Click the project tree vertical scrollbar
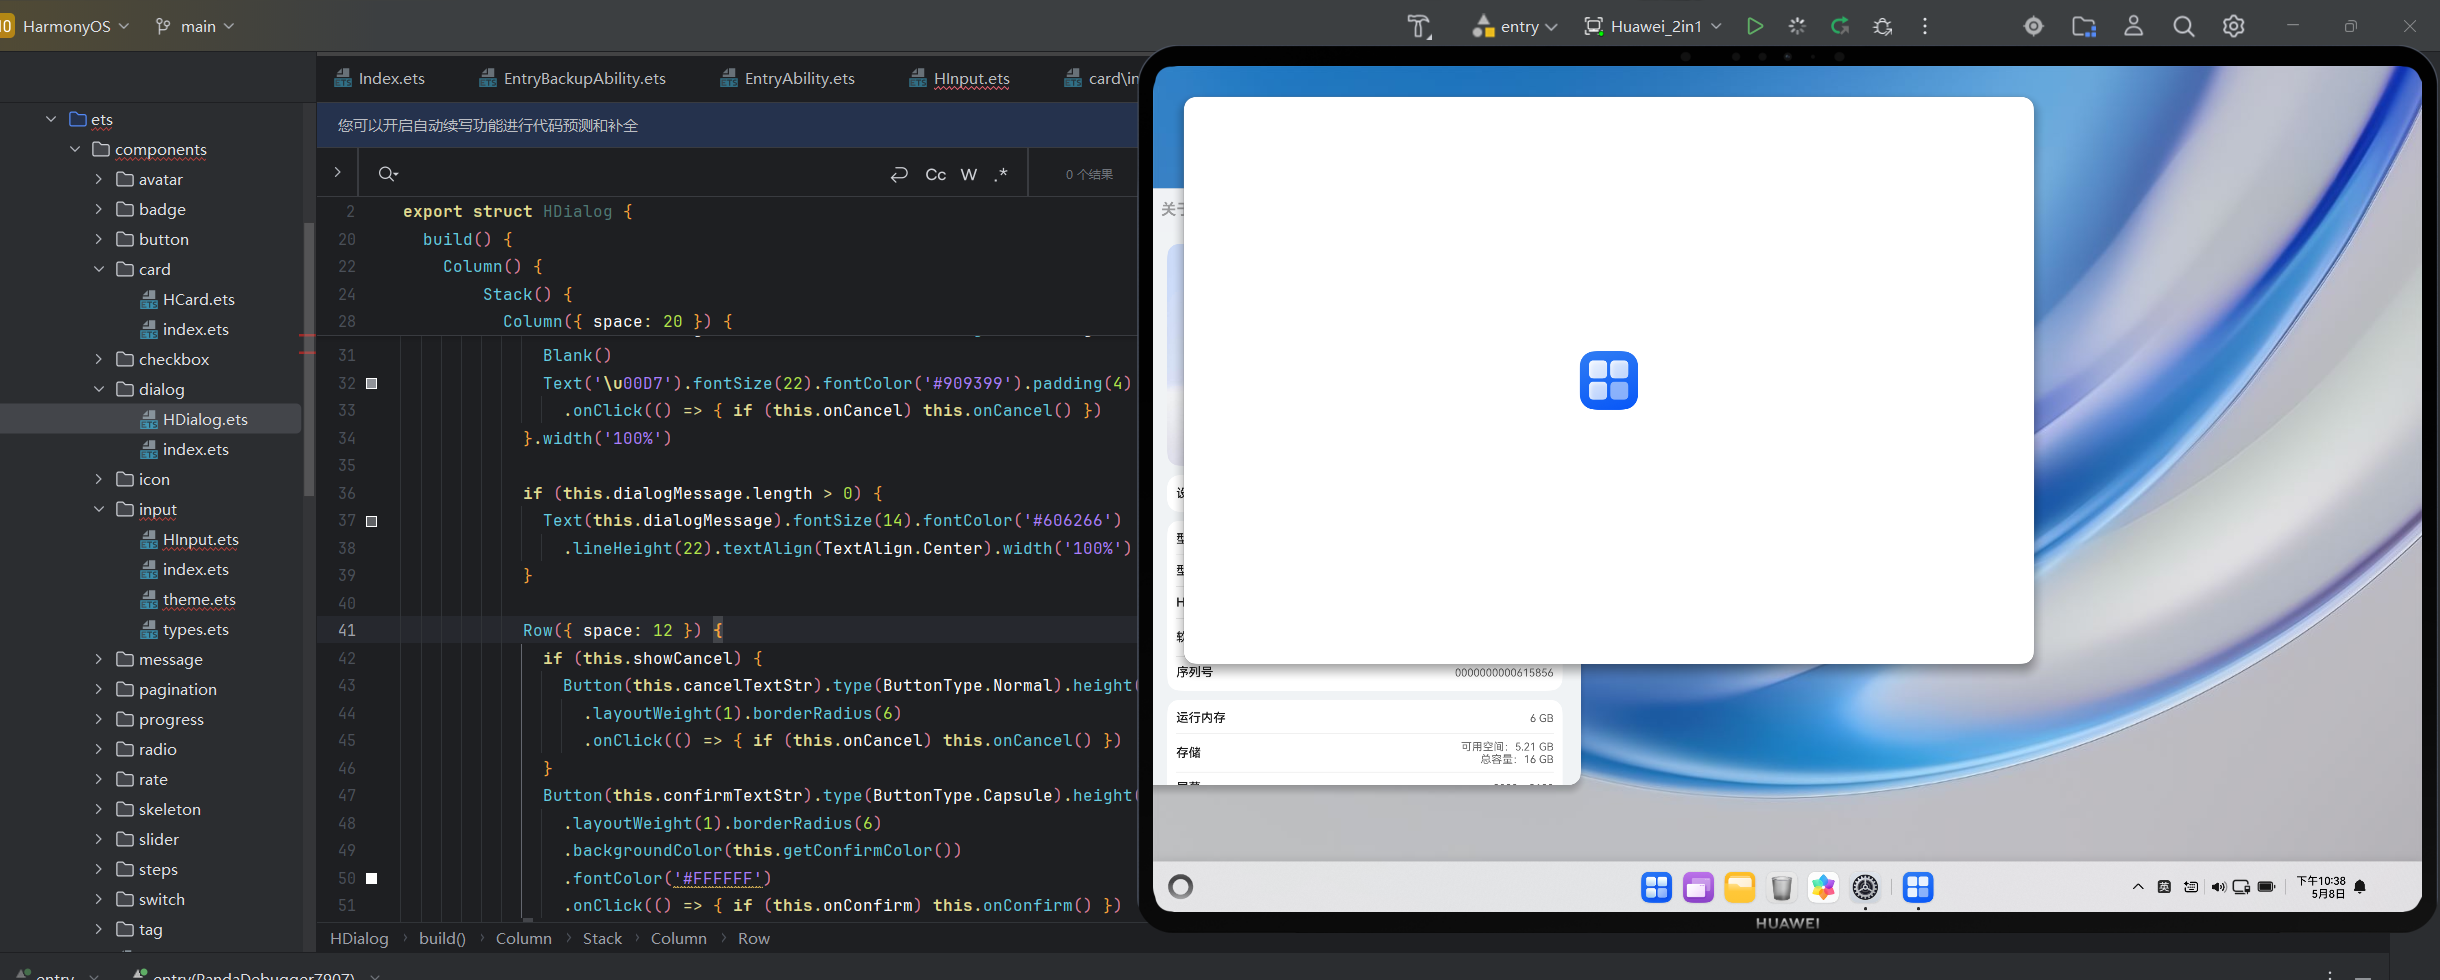Screen dimensions: 2440x980 (309, 360)
